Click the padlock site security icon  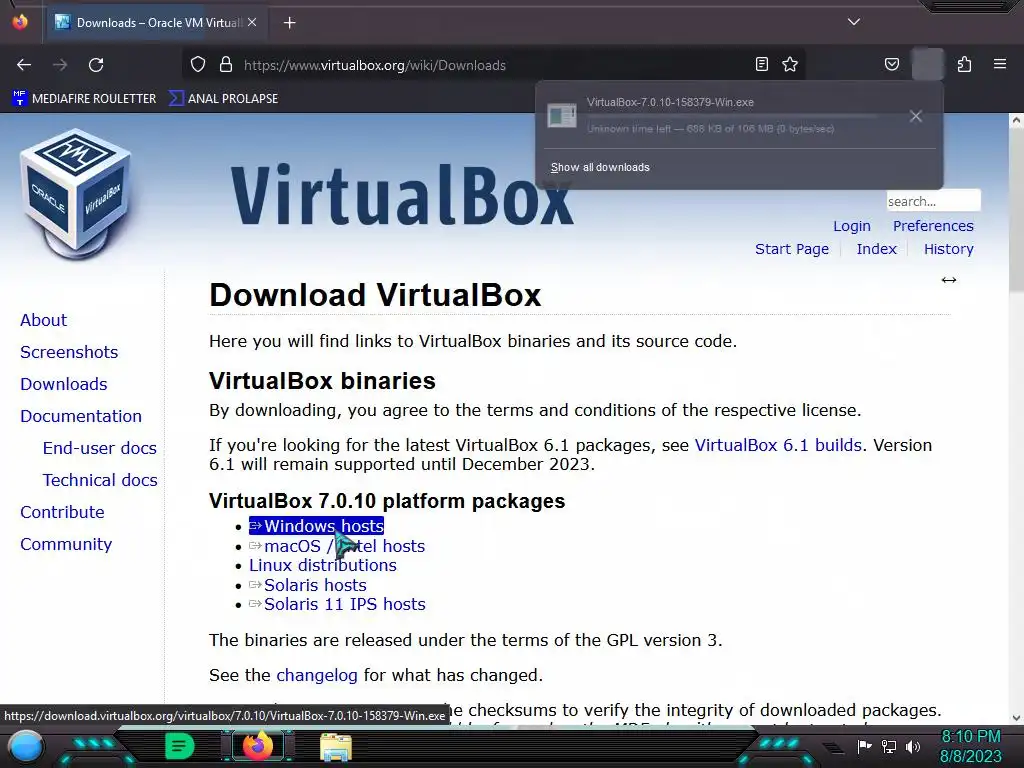click(x=226, y=65)
